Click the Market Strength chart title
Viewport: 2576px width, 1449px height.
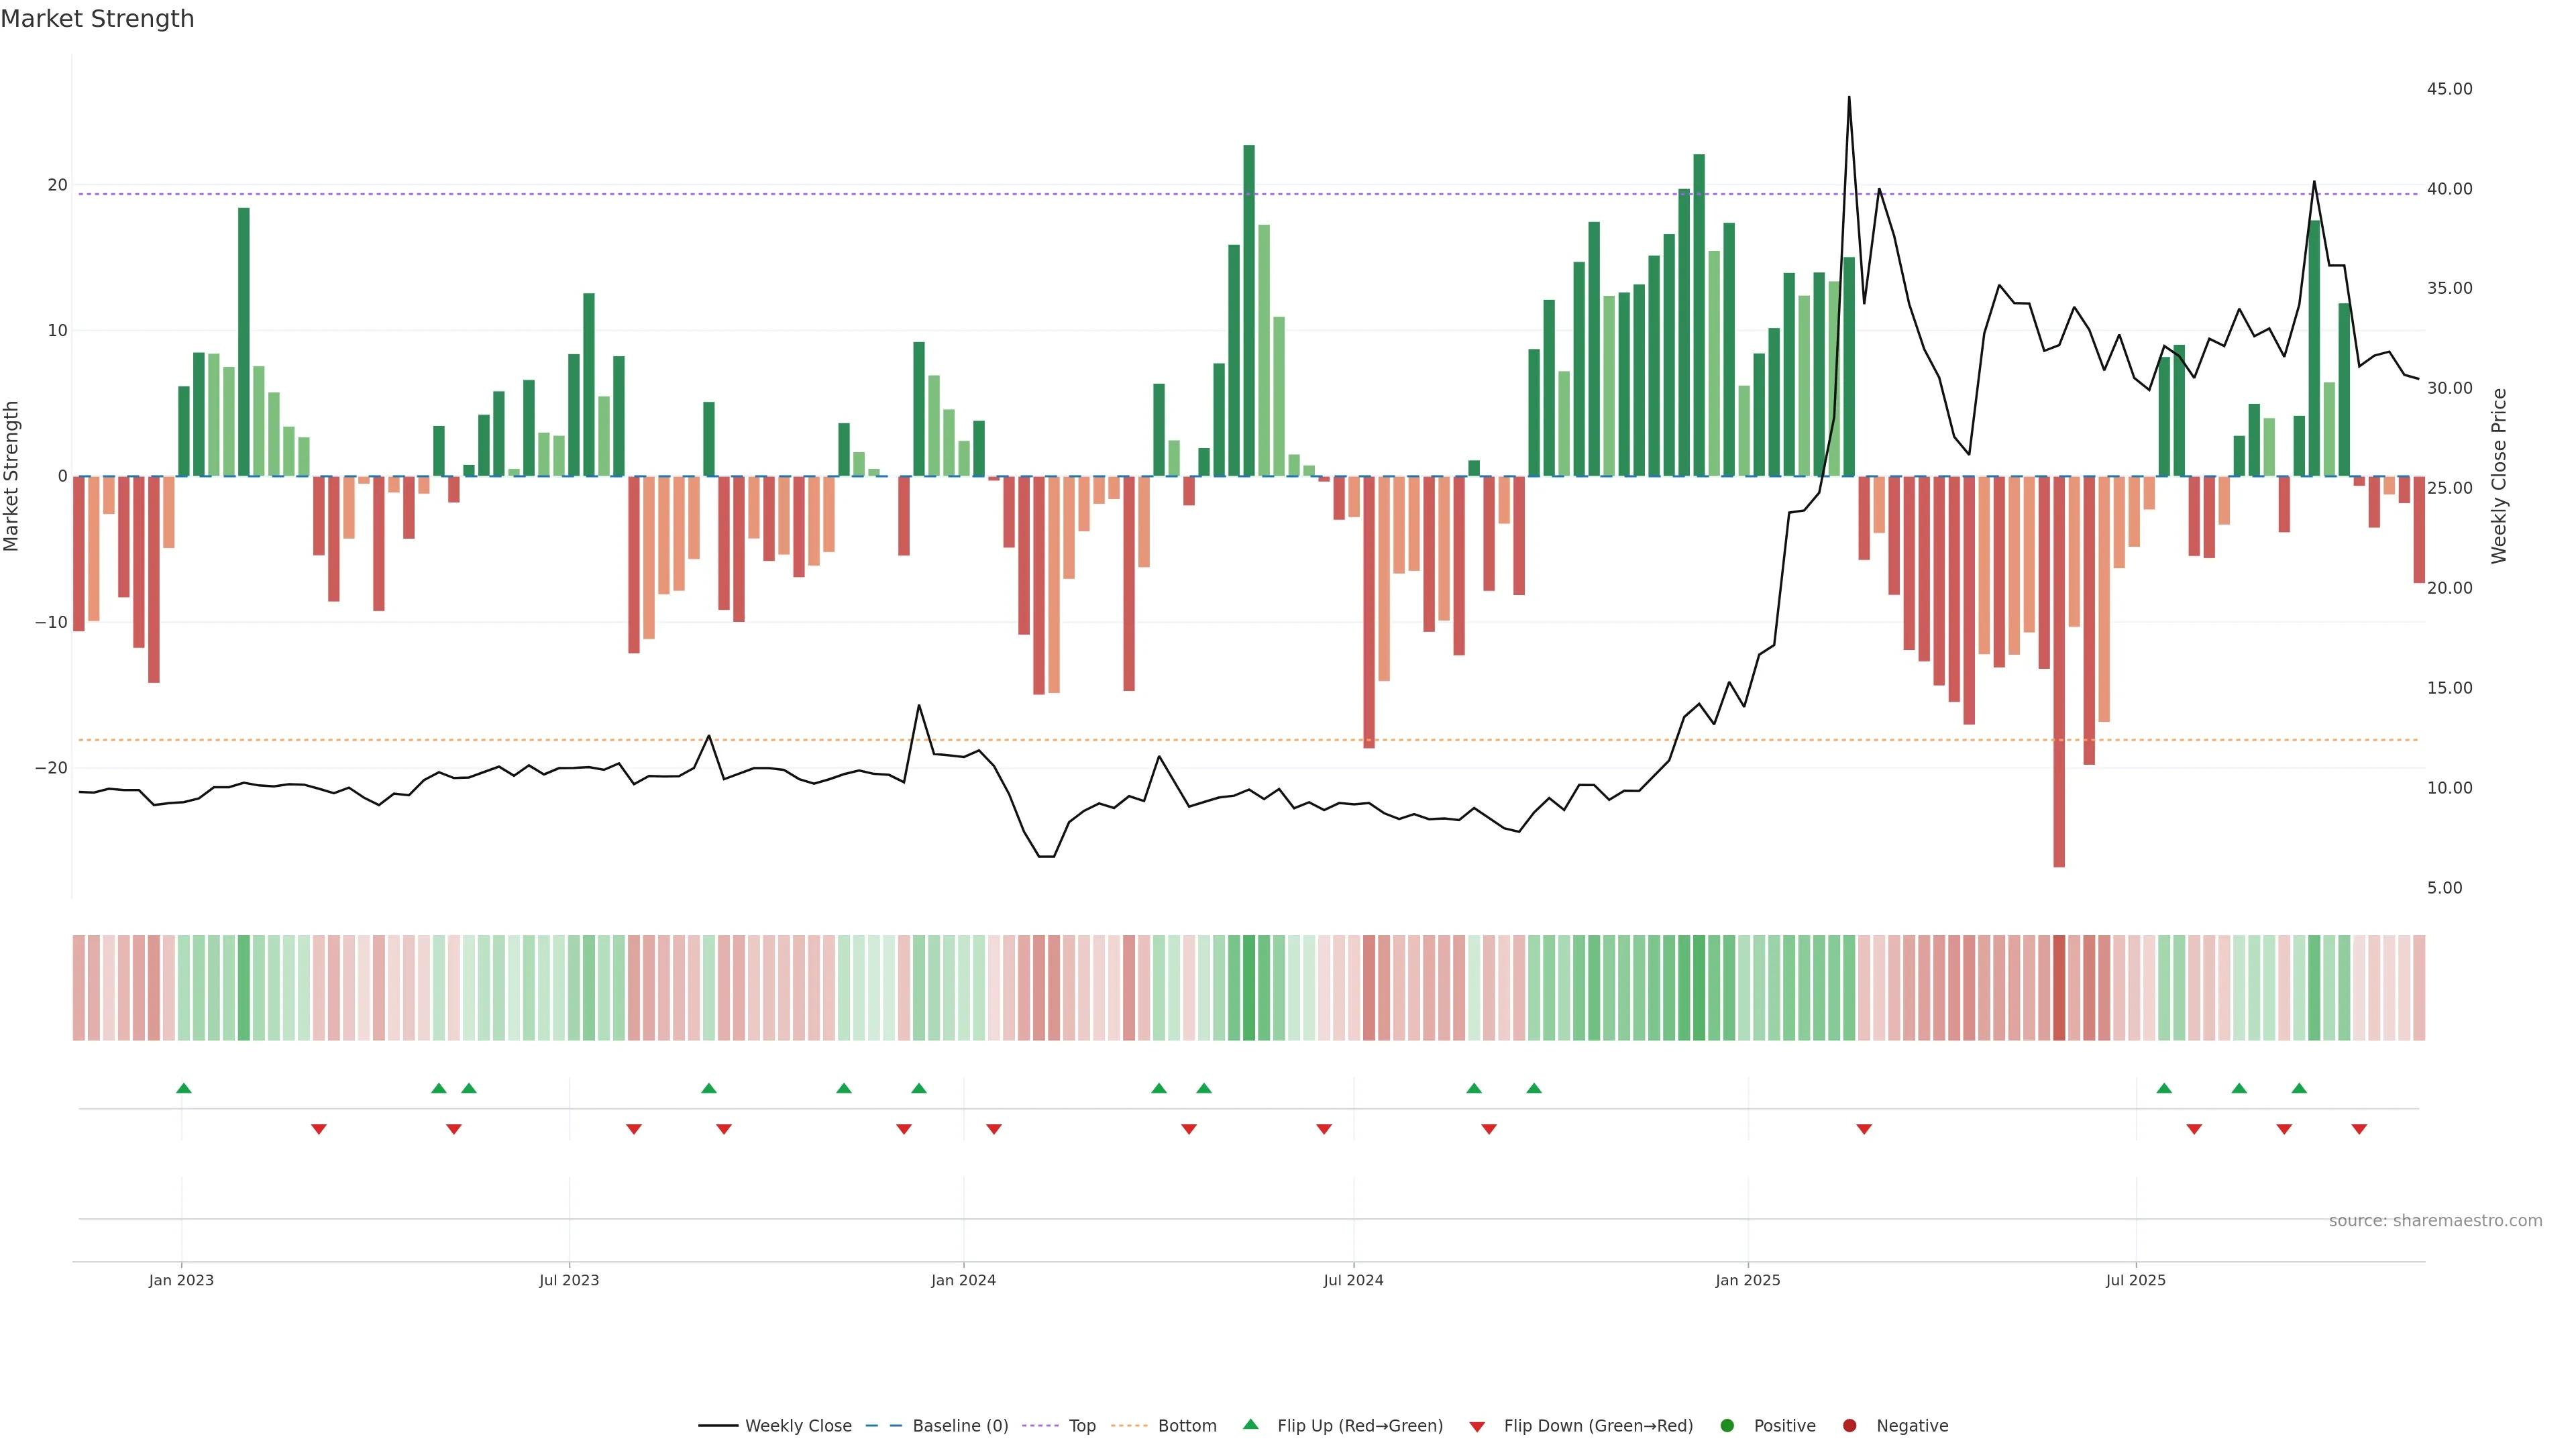pyautogui.click(x=97, y=19)
